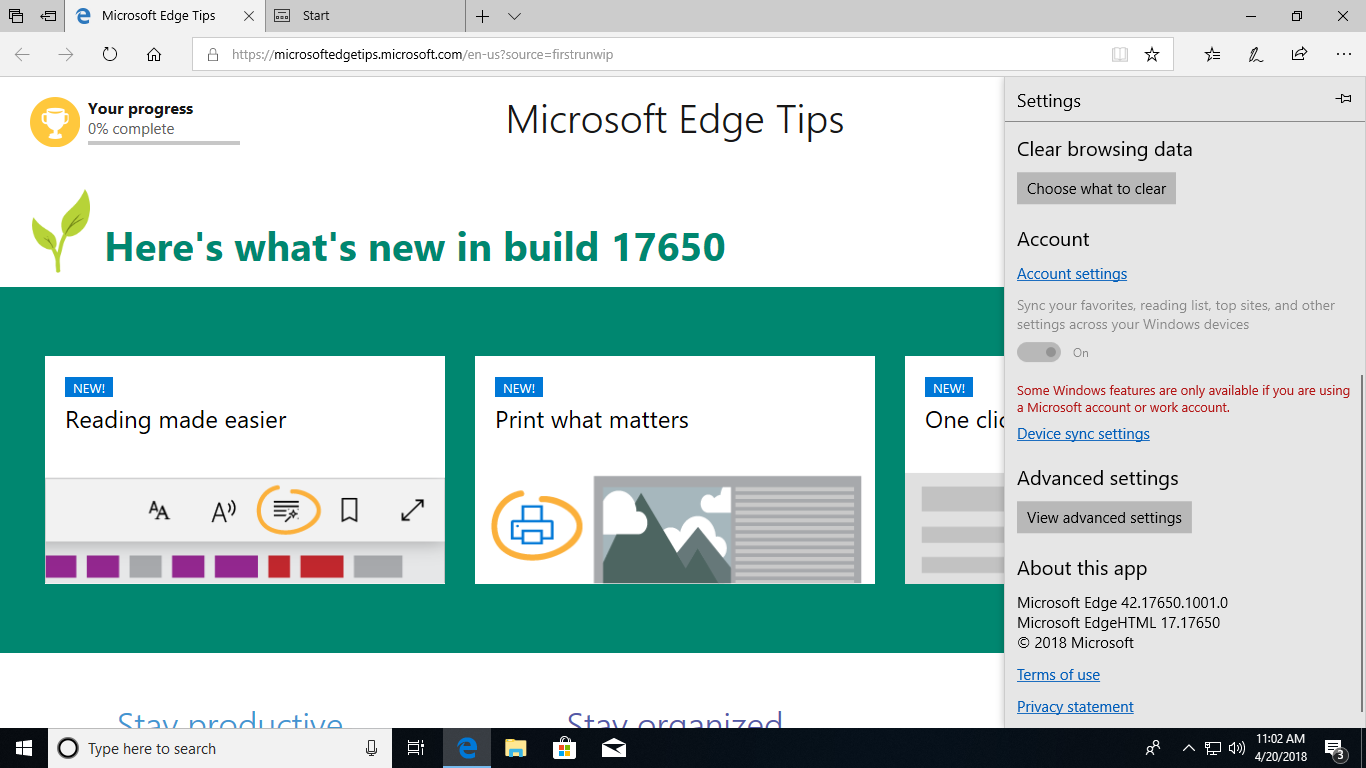Open Microsoft Store from taskbar
The height and width of the screenshot is (768, 1366).
tap(564, 748)
